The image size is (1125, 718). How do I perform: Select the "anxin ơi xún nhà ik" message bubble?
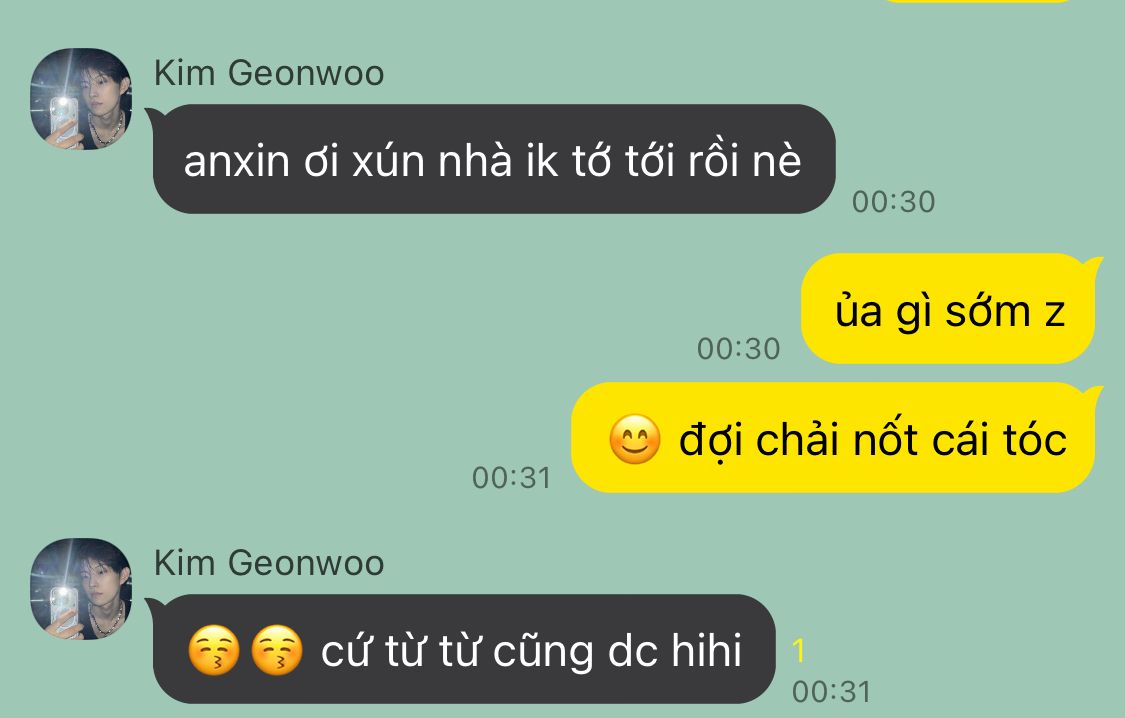click(493, 159)
